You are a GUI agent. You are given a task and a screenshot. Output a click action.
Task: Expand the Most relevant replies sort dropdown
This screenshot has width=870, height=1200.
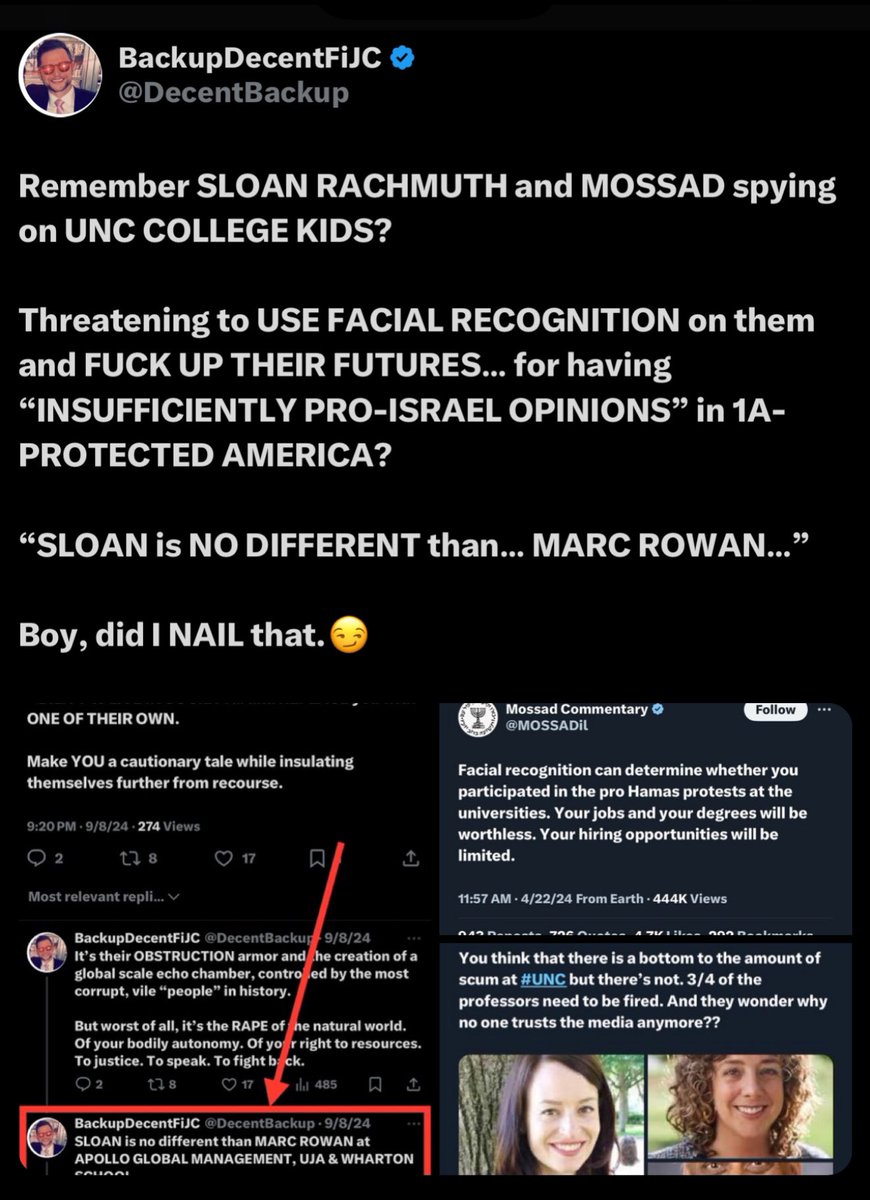click(104, 897)
